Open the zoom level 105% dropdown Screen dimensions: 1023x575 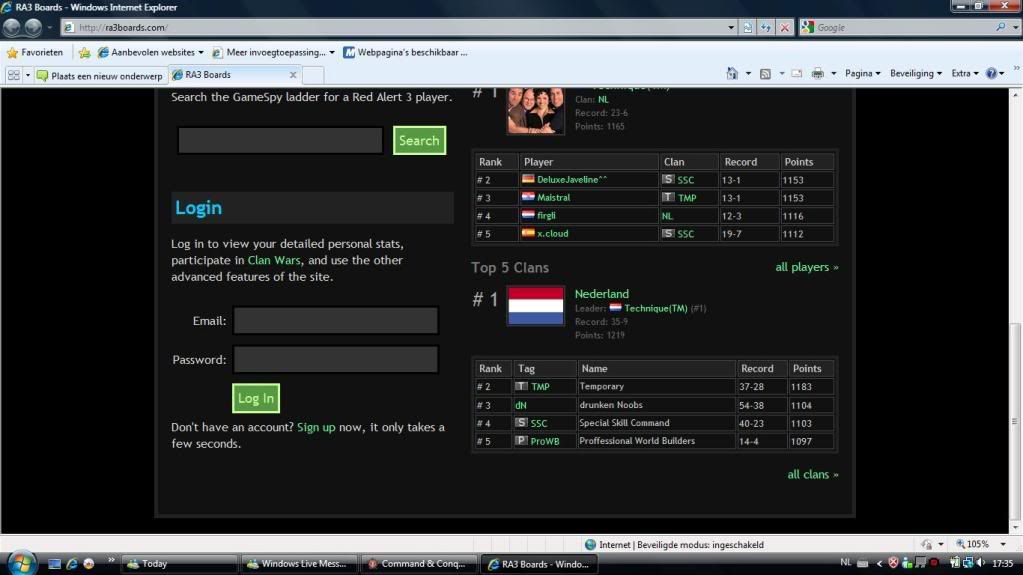click(1003, 544)
